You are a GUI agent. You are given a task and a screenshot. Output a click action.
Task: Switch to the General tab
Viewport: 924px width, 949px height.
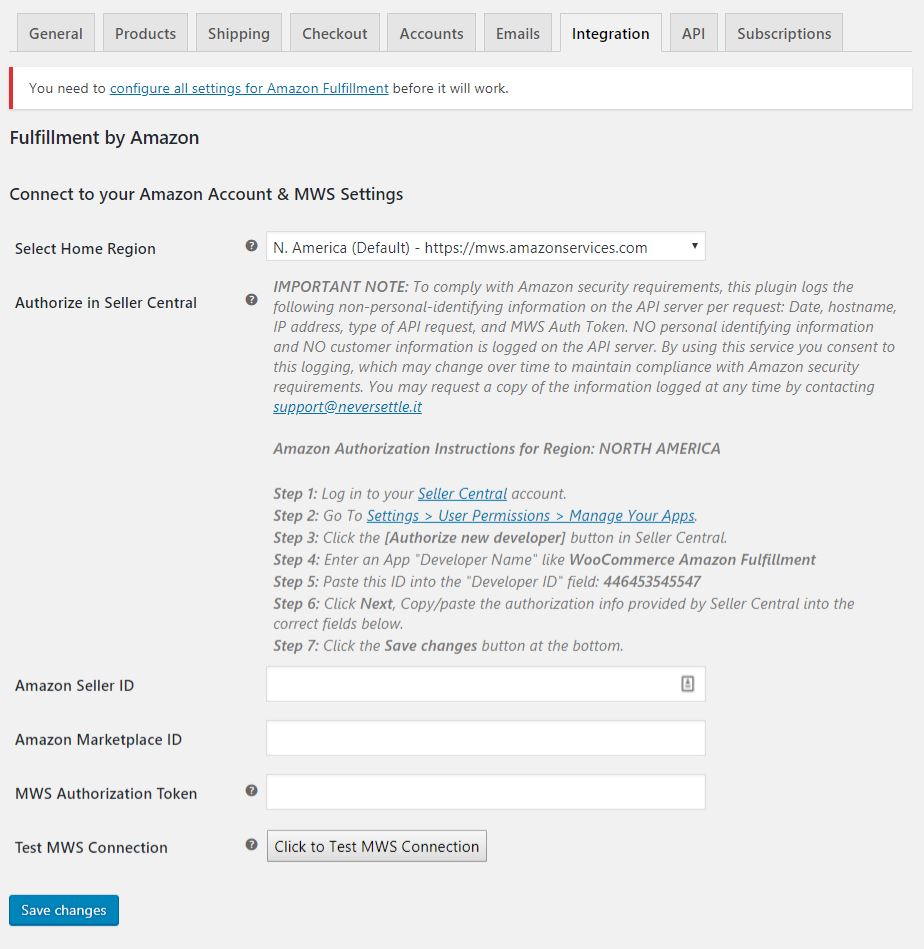55,32
